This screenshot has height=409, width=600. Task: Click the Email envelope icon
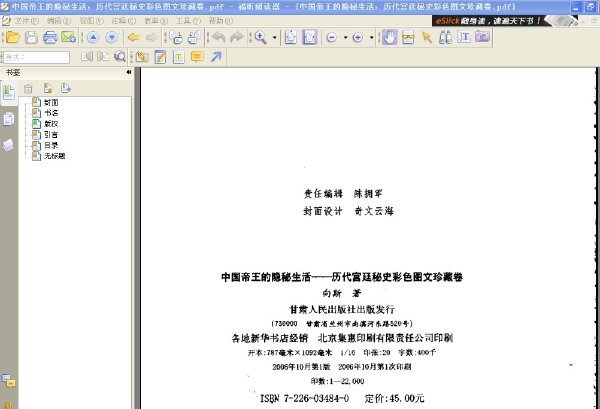tap(68, 37)
